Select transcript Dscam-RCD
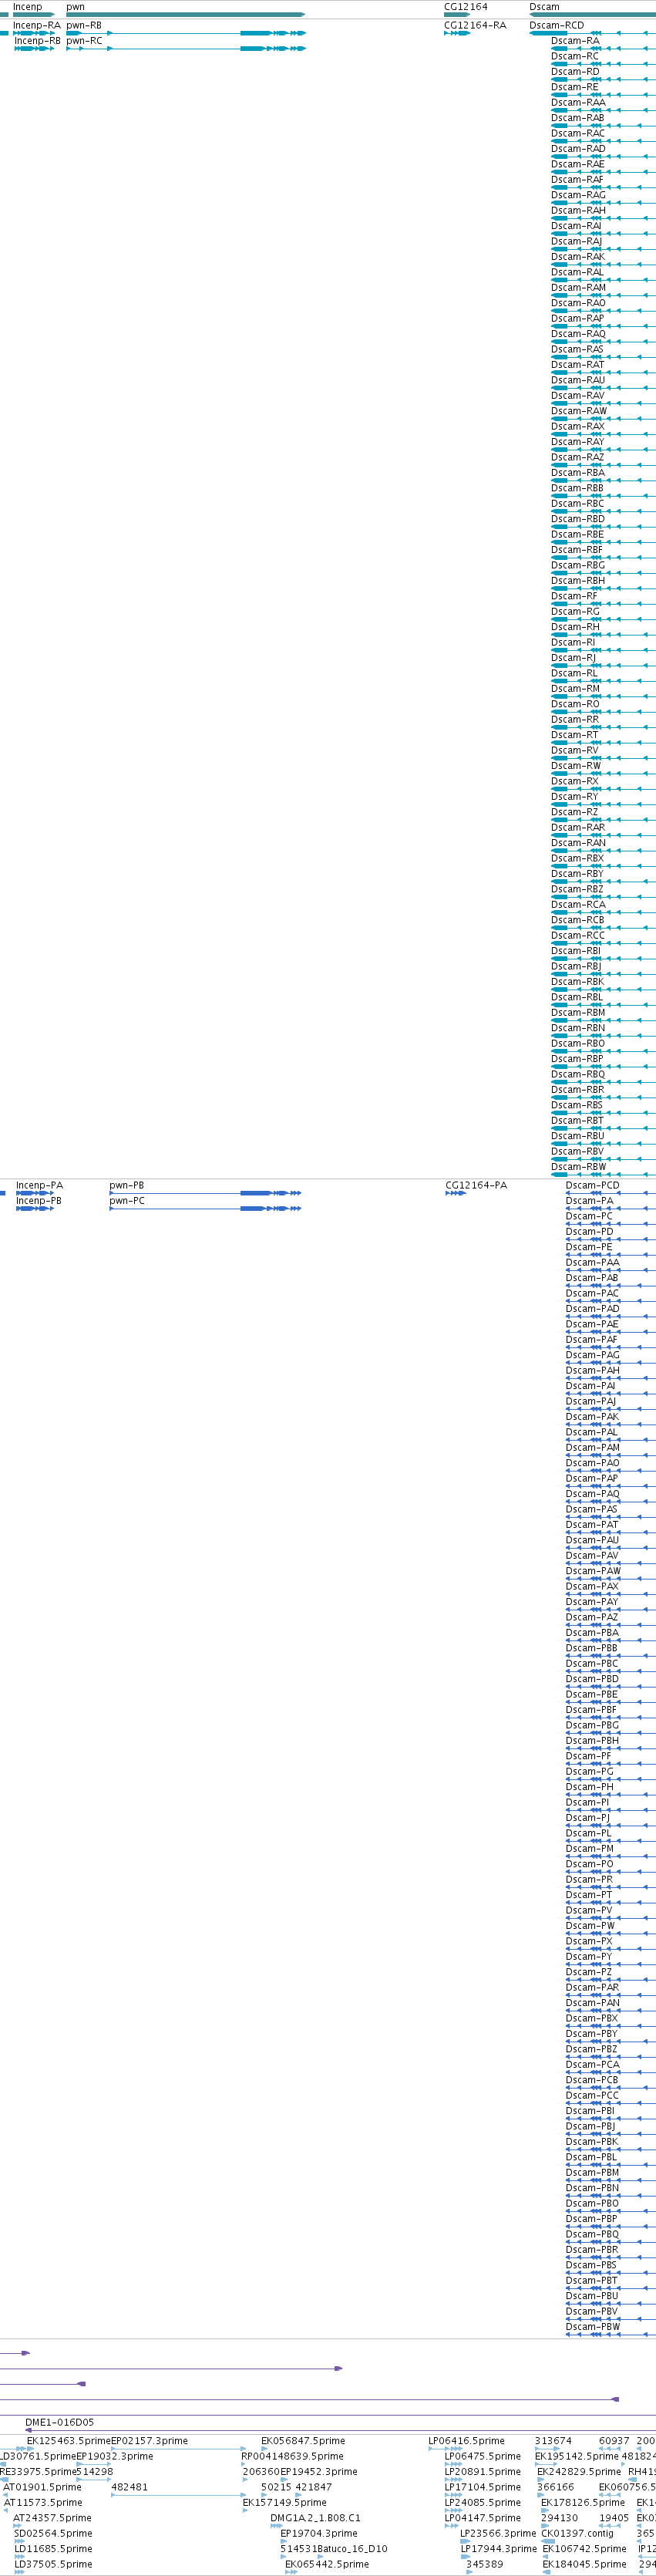The image size is (656, 2576). [557, 25]
